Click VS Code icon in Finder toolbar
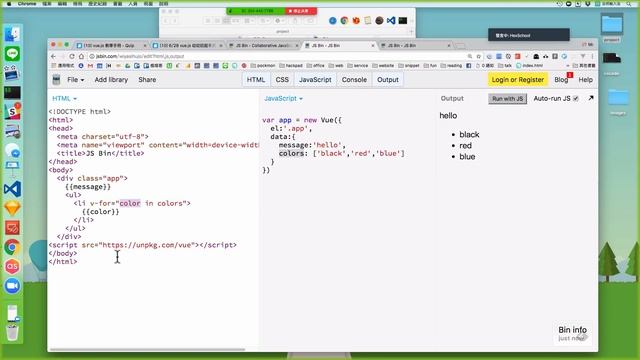640x360 pixels. (391, 20)
